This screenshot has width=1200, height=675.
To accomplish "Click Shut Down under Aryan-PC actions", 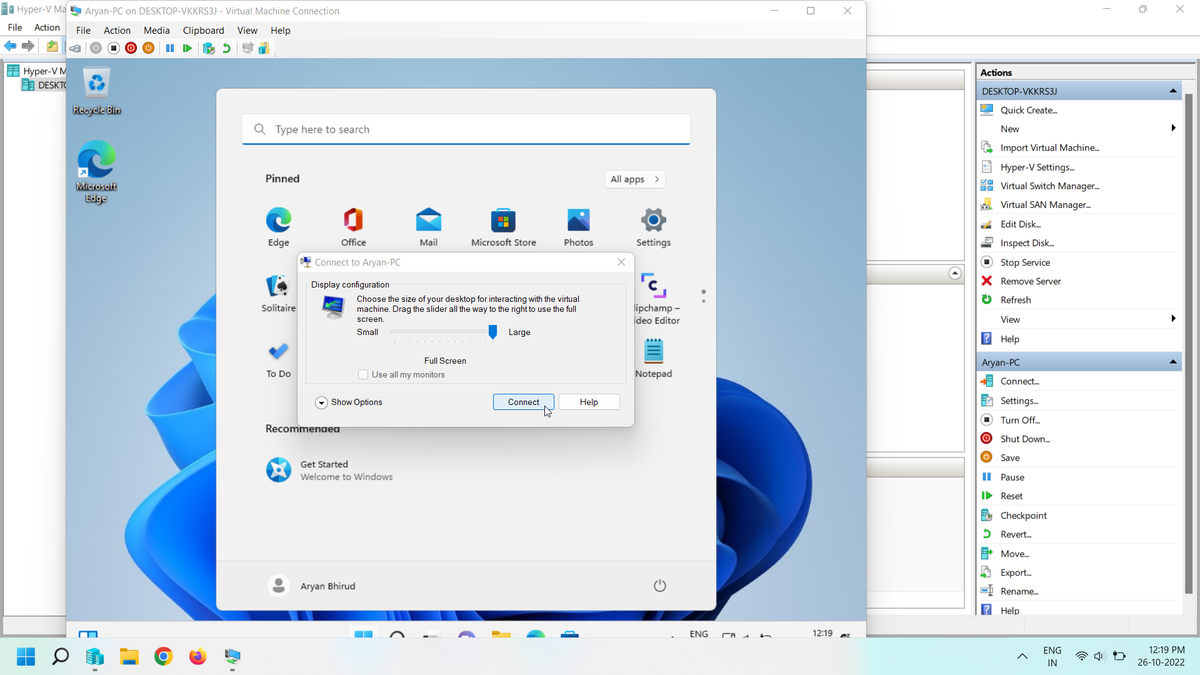I will click(x=1025, y=439).
